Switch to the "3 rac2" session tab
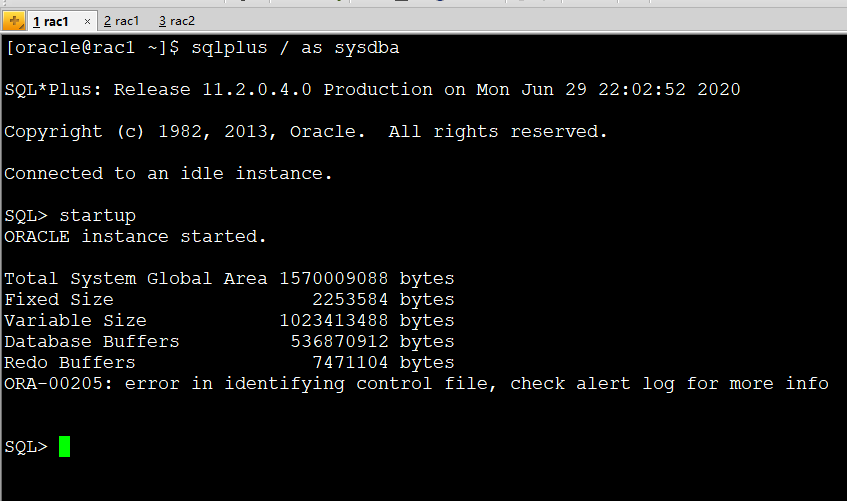Viewport: 847px width, 501px height. 177,21
